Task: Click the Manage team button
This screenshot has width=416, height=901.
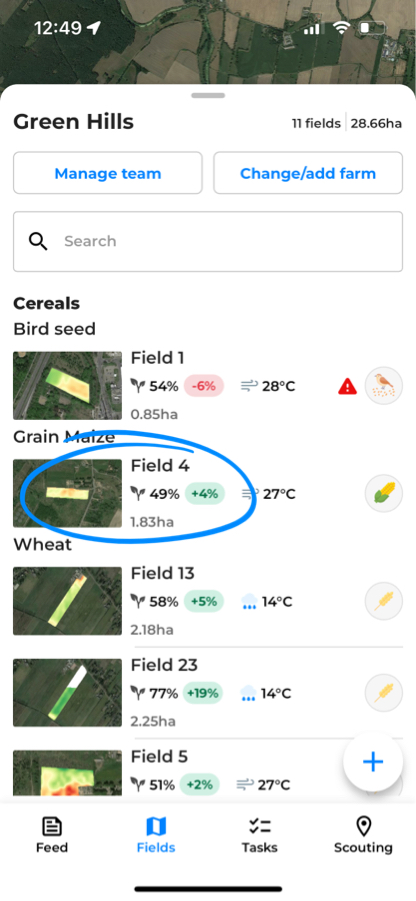Action: [x=108, y=173]
